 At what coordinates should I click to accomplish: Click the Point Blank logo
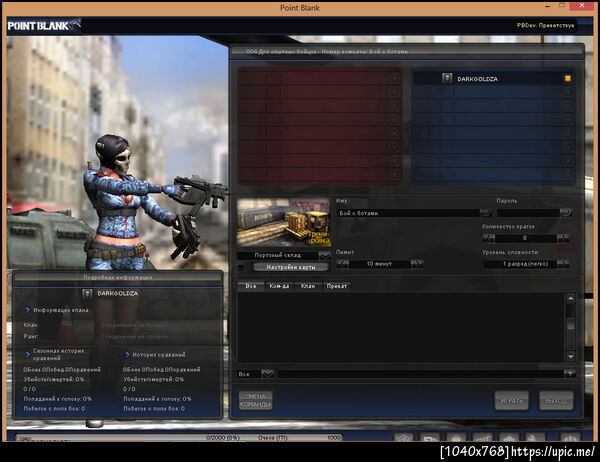[x=44, y=25]
